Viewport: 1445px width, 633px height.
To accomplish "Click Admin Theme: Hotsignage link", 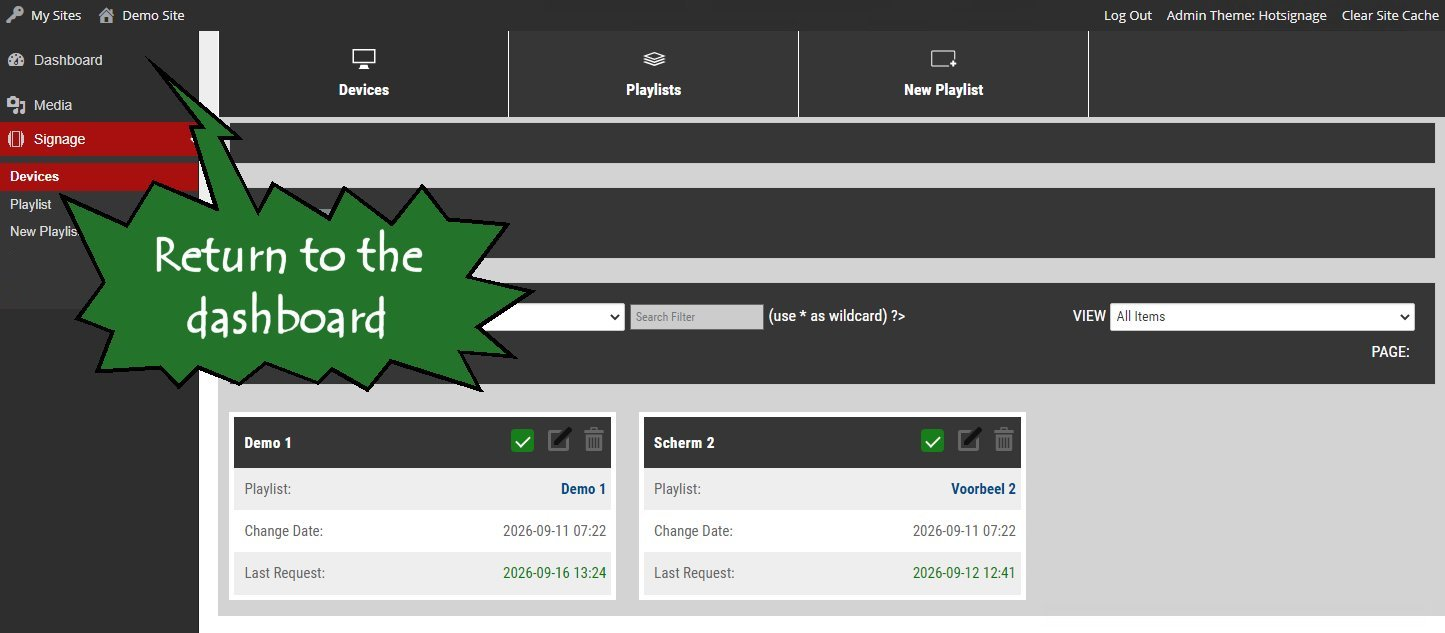I will click(1247, 15).
